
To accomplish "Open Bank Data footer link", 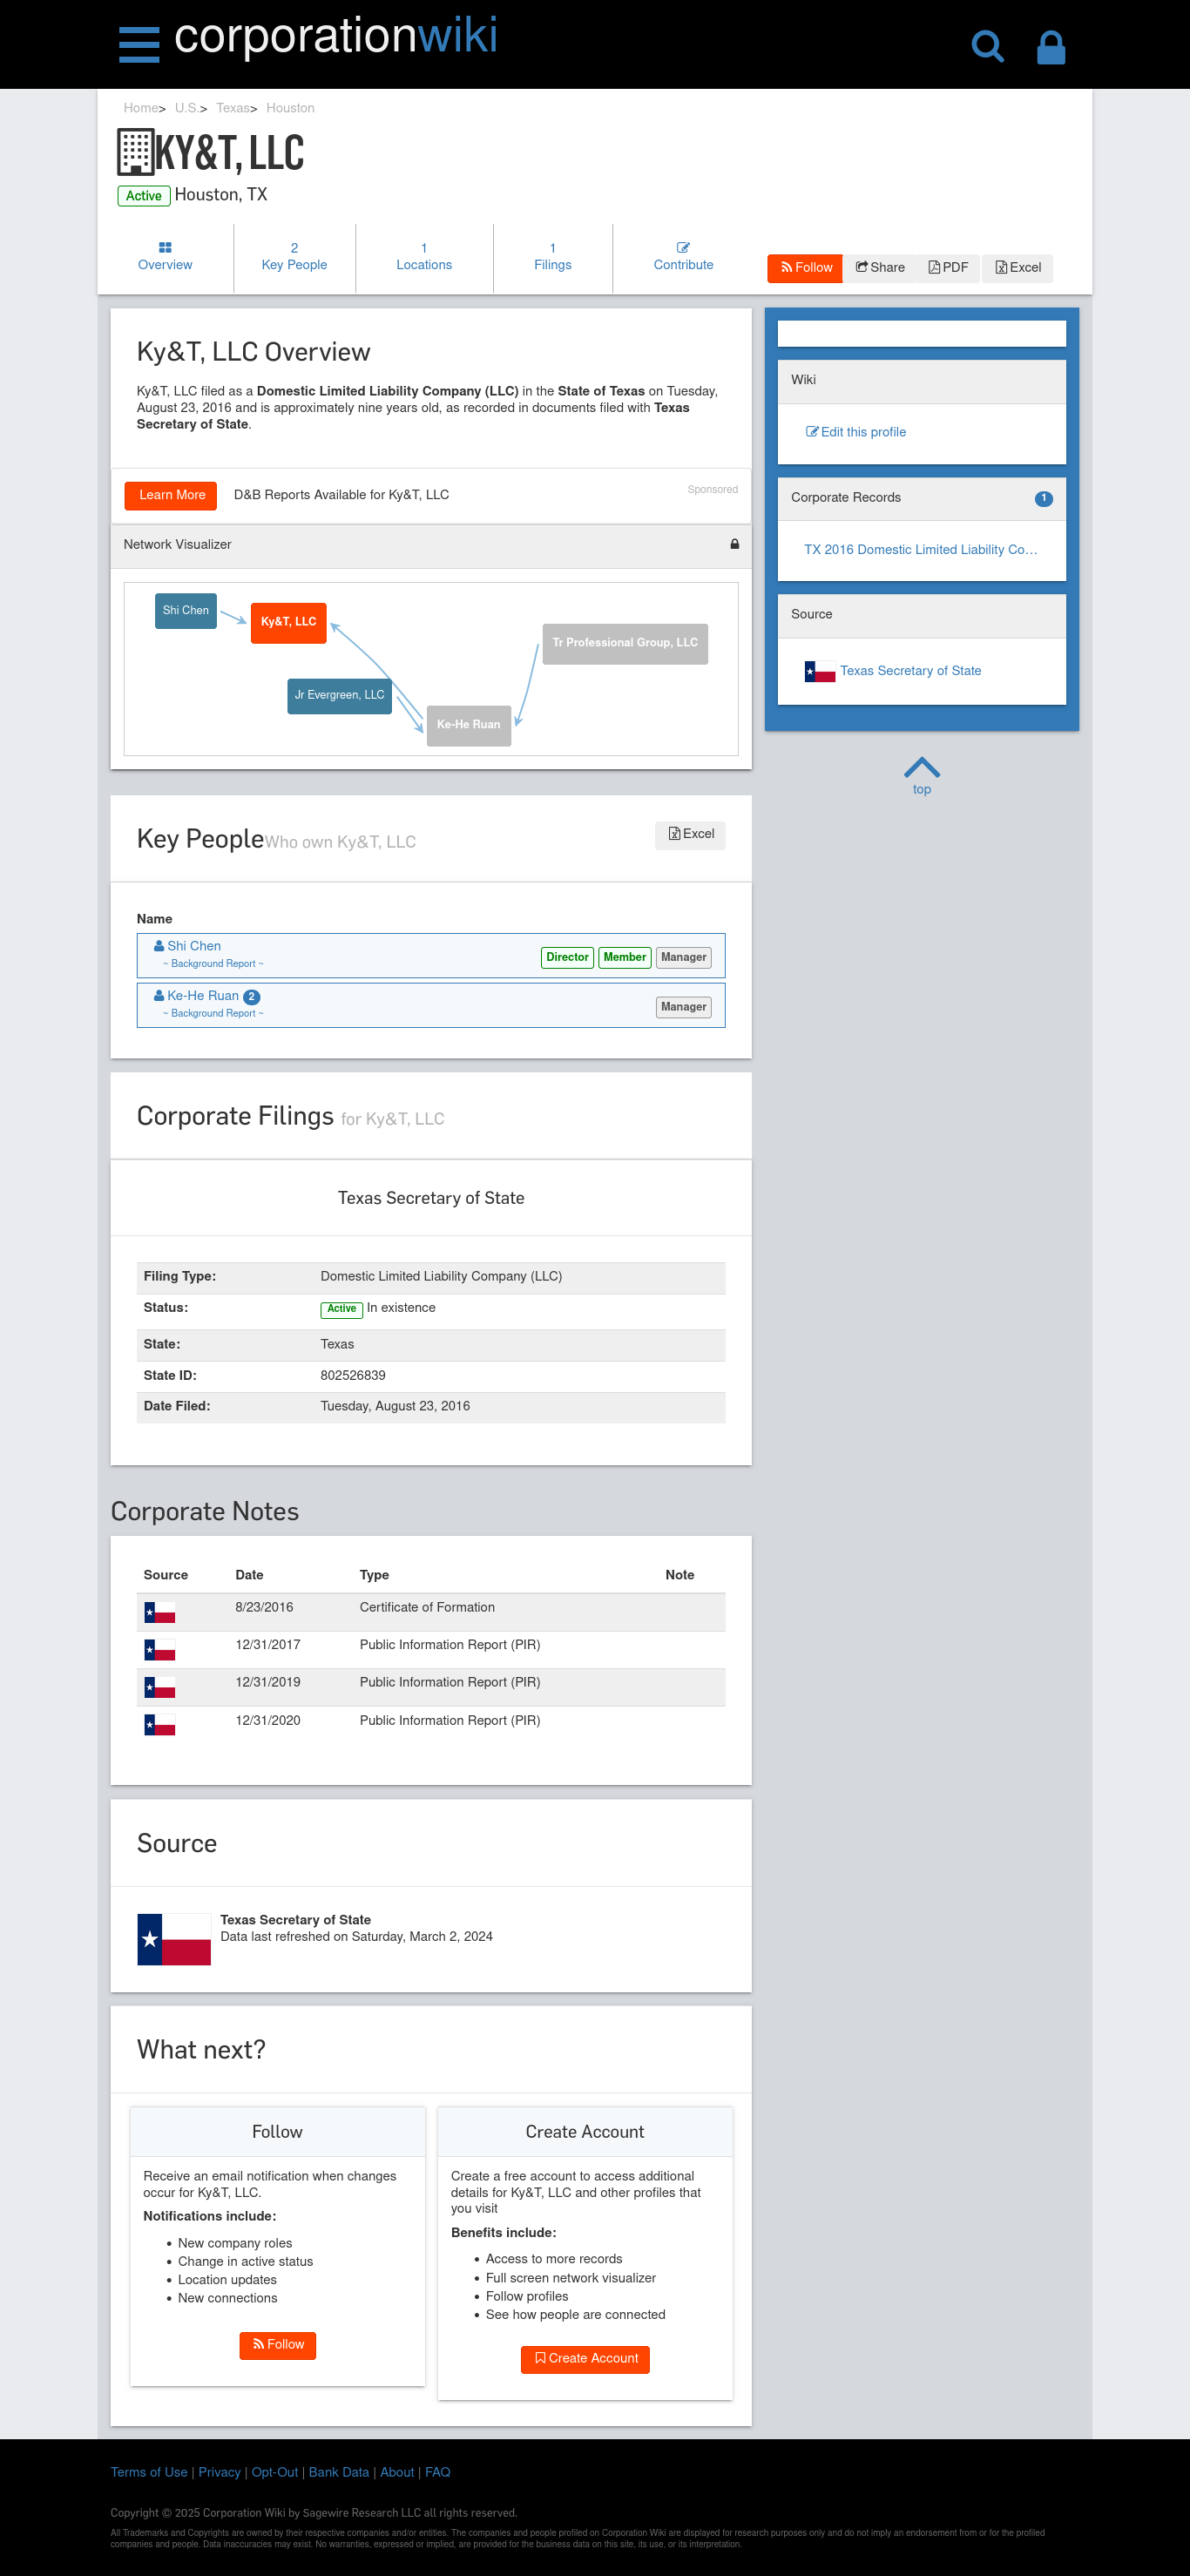I will [339, 2473].
